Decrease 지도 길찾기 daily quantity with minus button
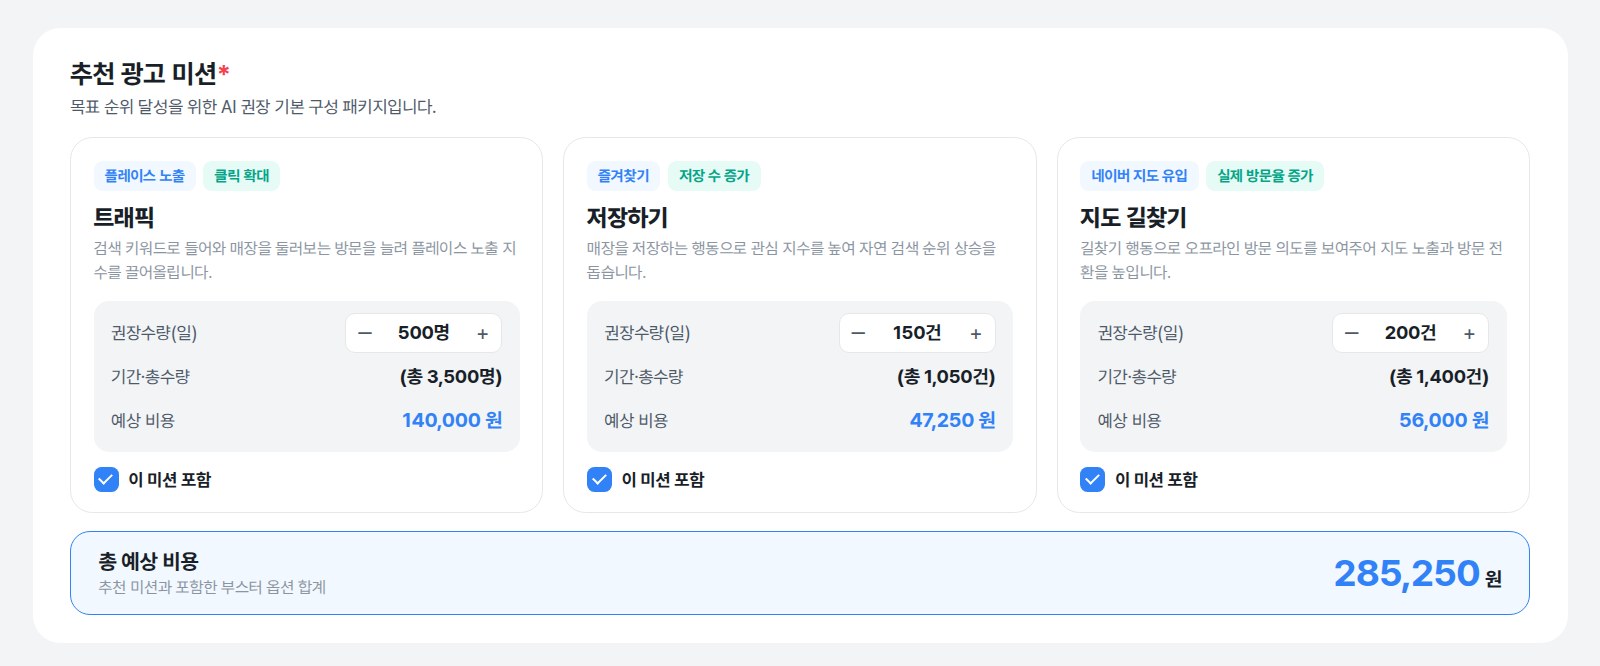Image resolution: width=1600 pixels, height=666 pixels. pyautogui.click(x=1352, y=334)
